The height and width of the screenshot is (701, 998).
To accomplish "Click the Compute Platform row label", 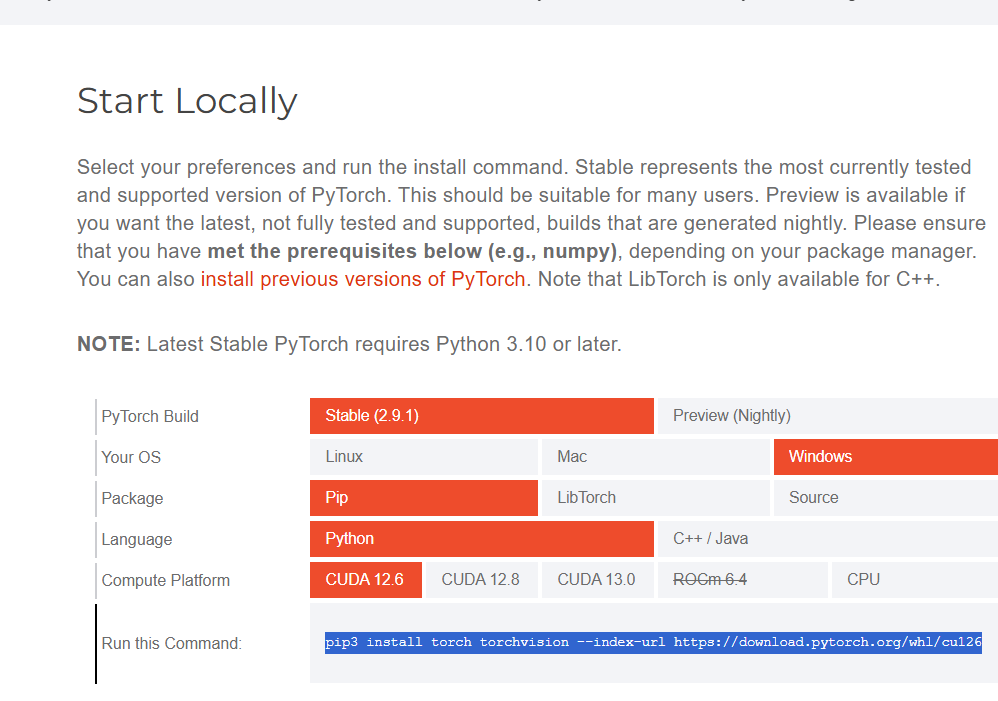I will pos(166,580).
